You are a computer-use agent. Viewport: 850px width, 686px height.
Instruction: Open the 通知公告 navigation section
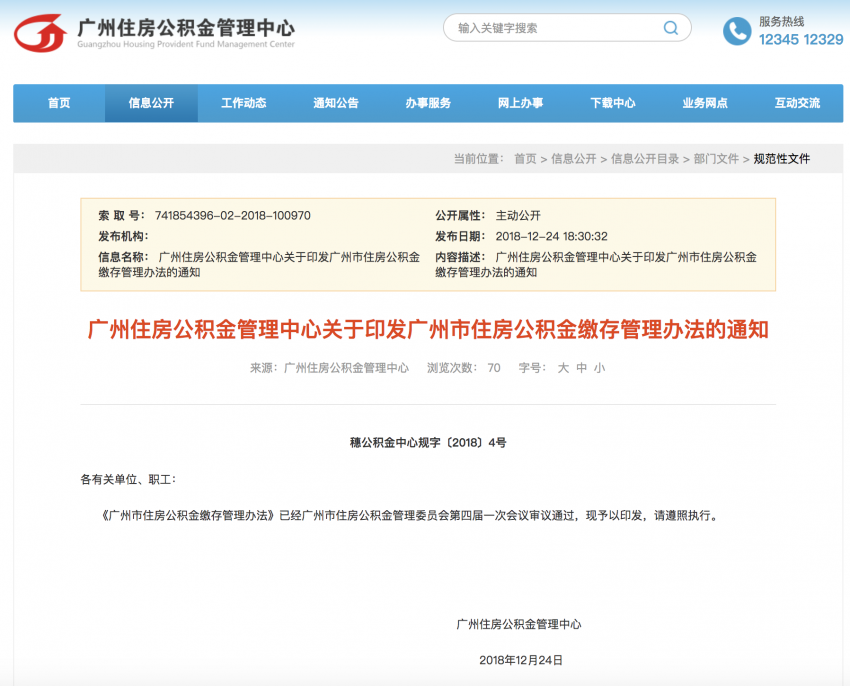pos(335,103)
